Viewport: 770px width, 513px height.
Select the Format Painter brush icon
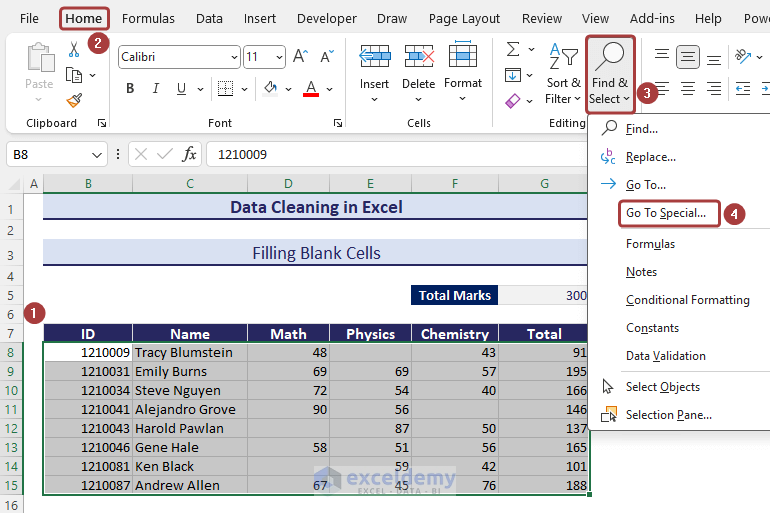(74, 101)
